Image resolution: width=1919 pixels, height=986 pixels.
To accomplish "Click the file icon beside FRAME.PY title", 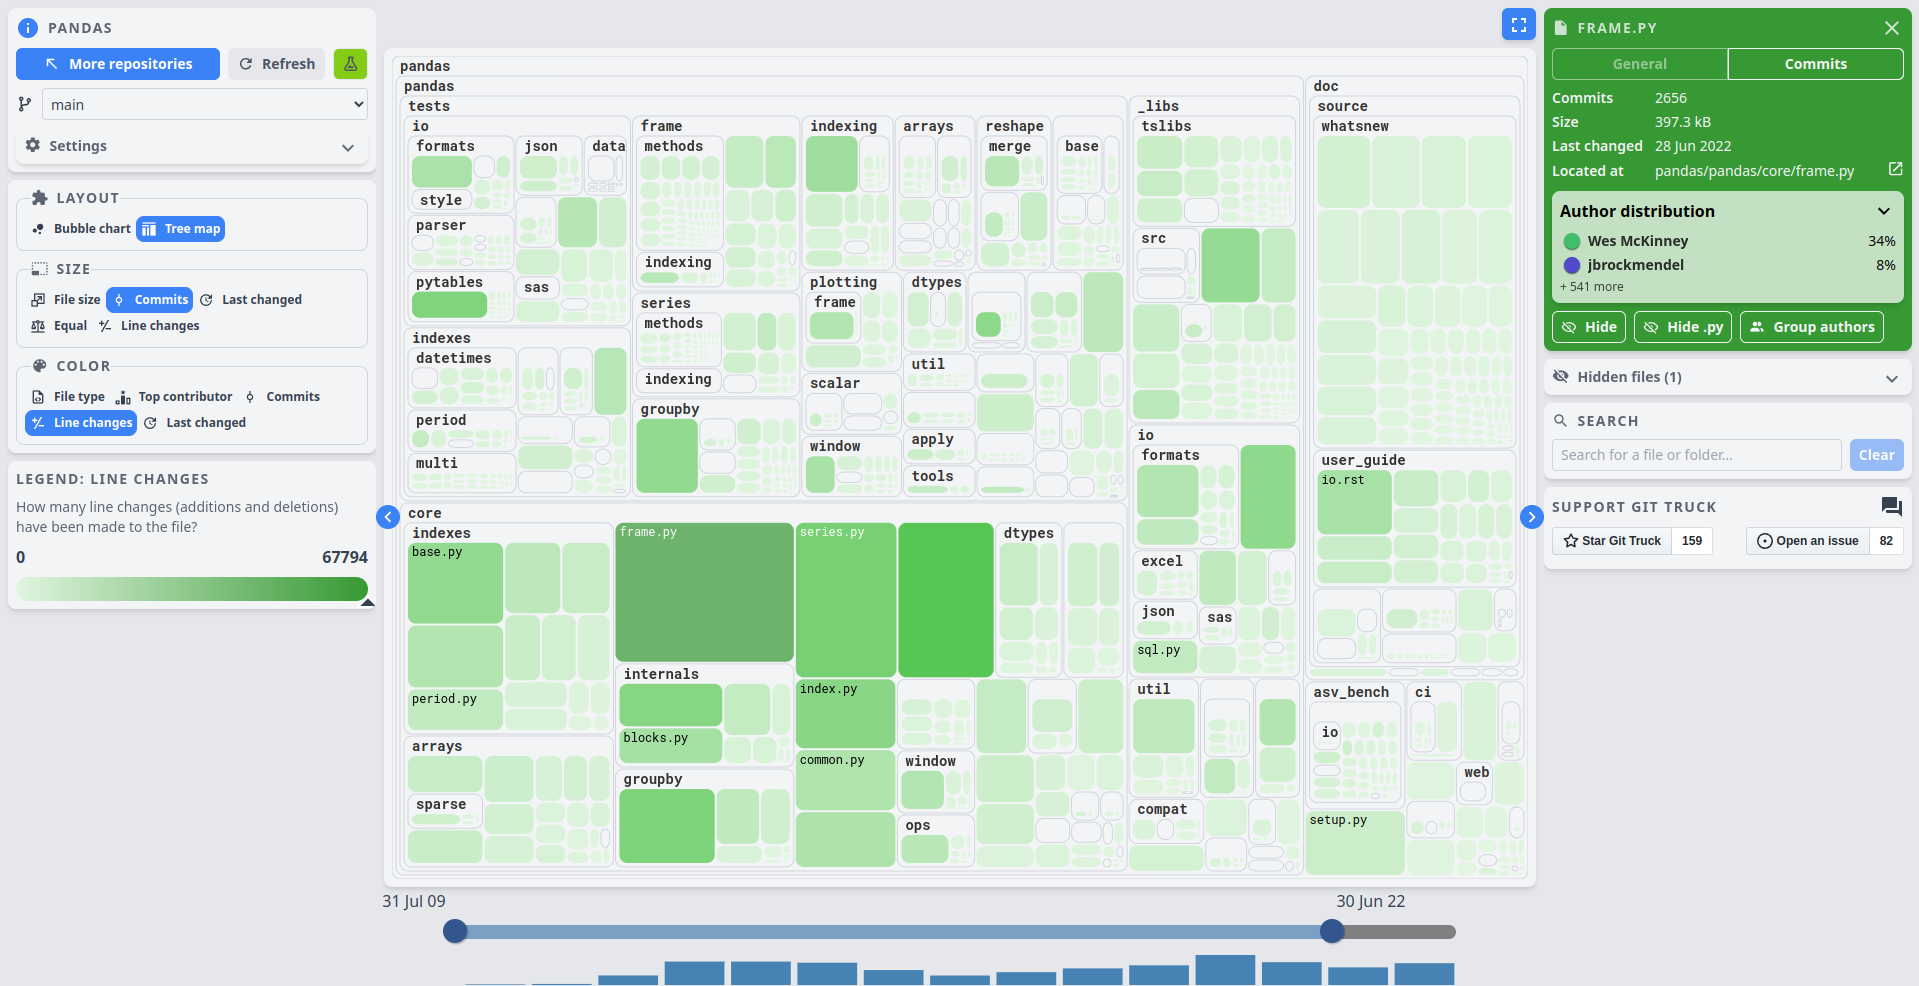I will (x=1561, y=28).
